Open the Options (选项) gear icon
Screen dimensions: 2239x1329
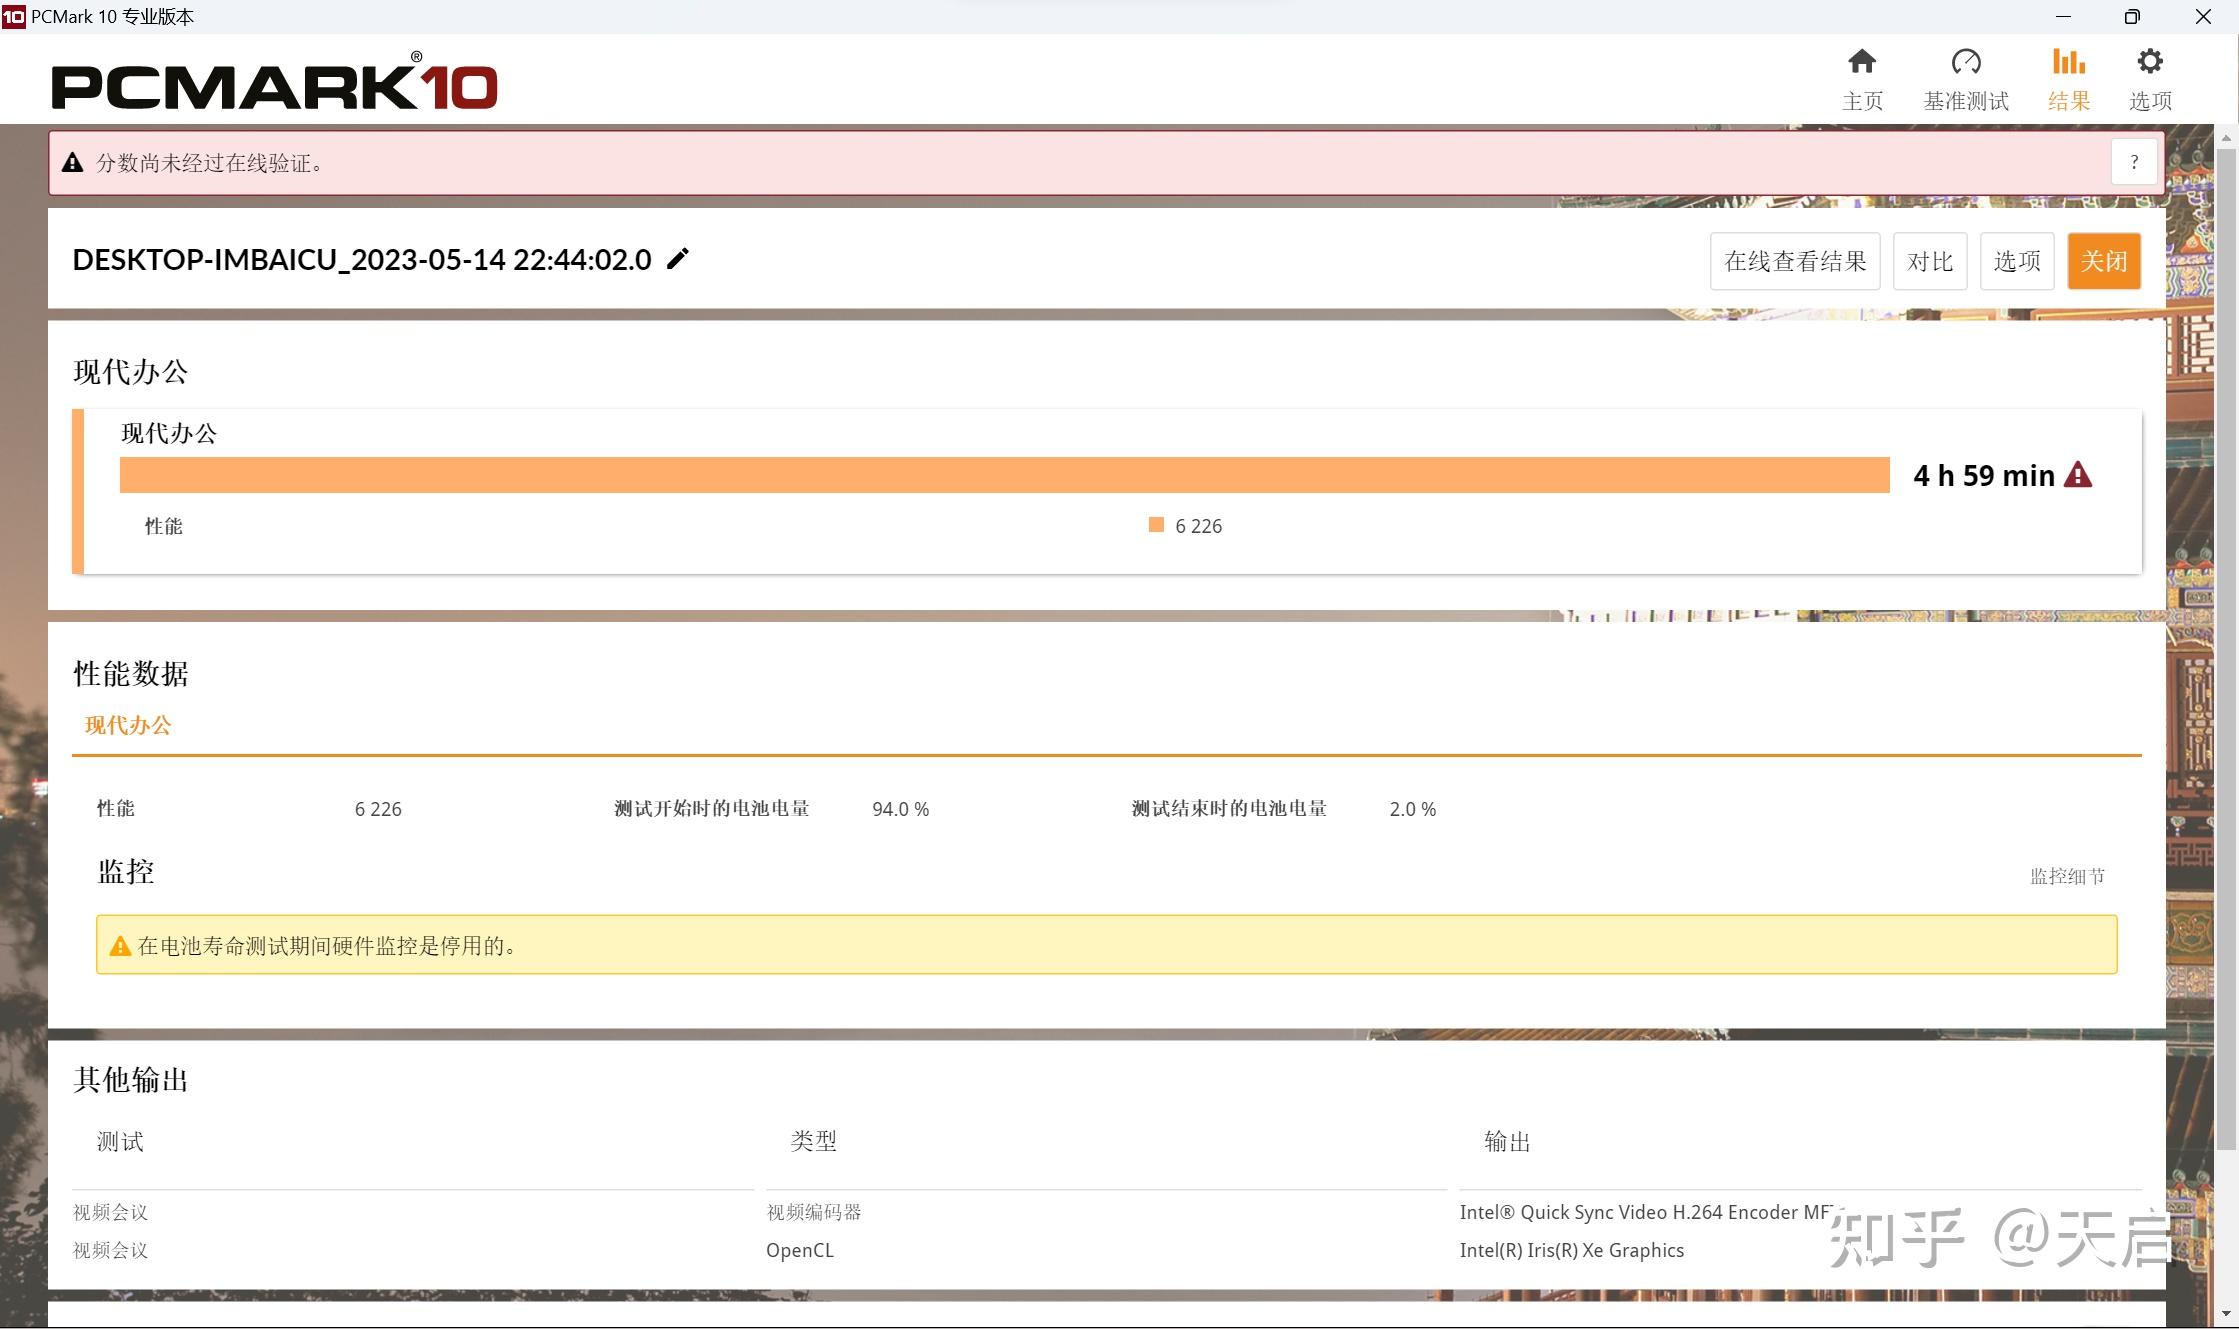[2149, 63]
